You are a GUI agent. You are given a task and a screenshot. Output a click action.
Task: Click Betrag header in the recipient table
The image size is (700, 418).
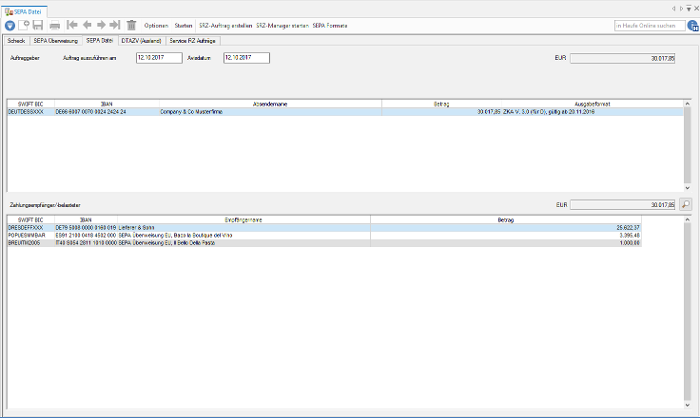tap(506, 220)
